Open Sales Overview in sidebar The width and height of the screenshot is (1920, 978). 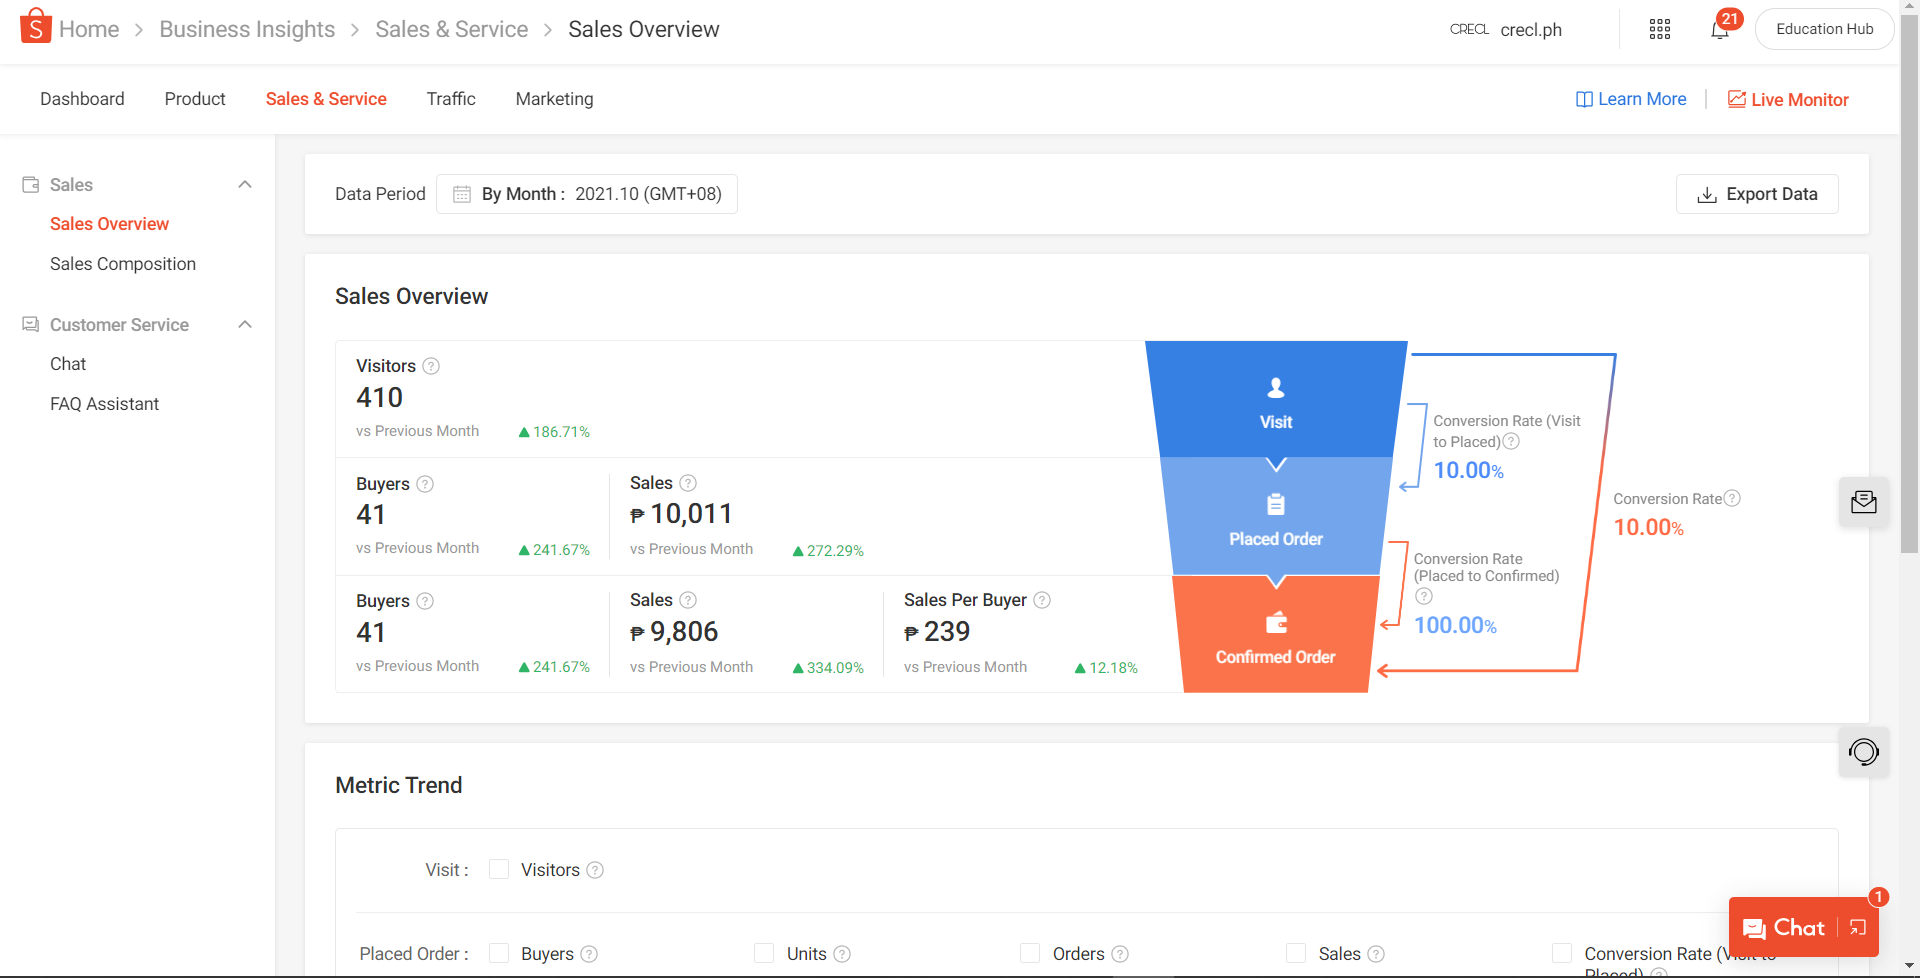pos(110,224)
